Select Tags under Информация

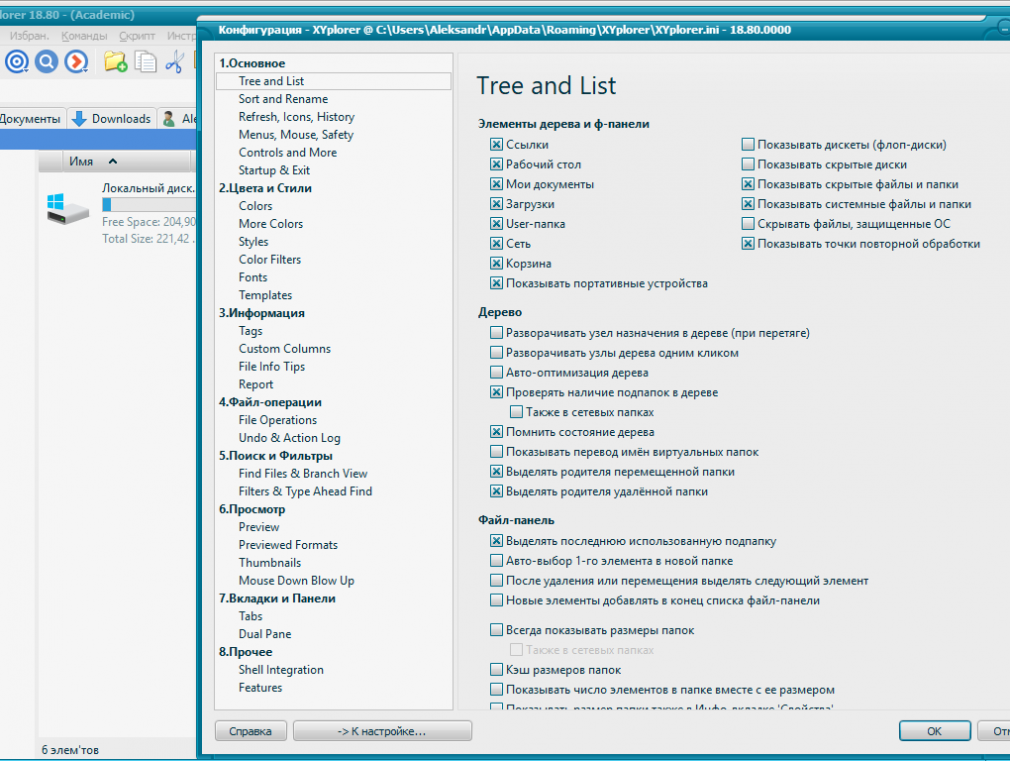(x=250, y=331)
